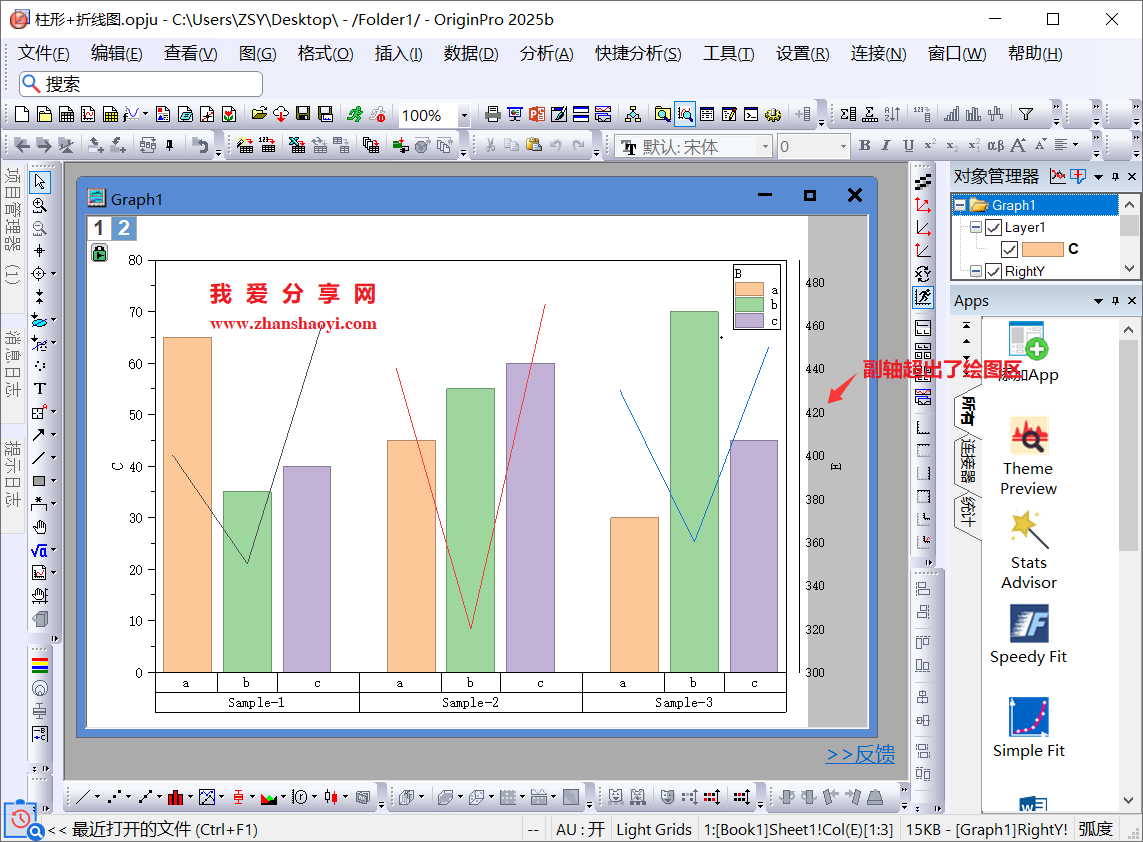Click the Print toolbar icon
The width and height of the screenshot is (1143, 842).
click(492, 115)
